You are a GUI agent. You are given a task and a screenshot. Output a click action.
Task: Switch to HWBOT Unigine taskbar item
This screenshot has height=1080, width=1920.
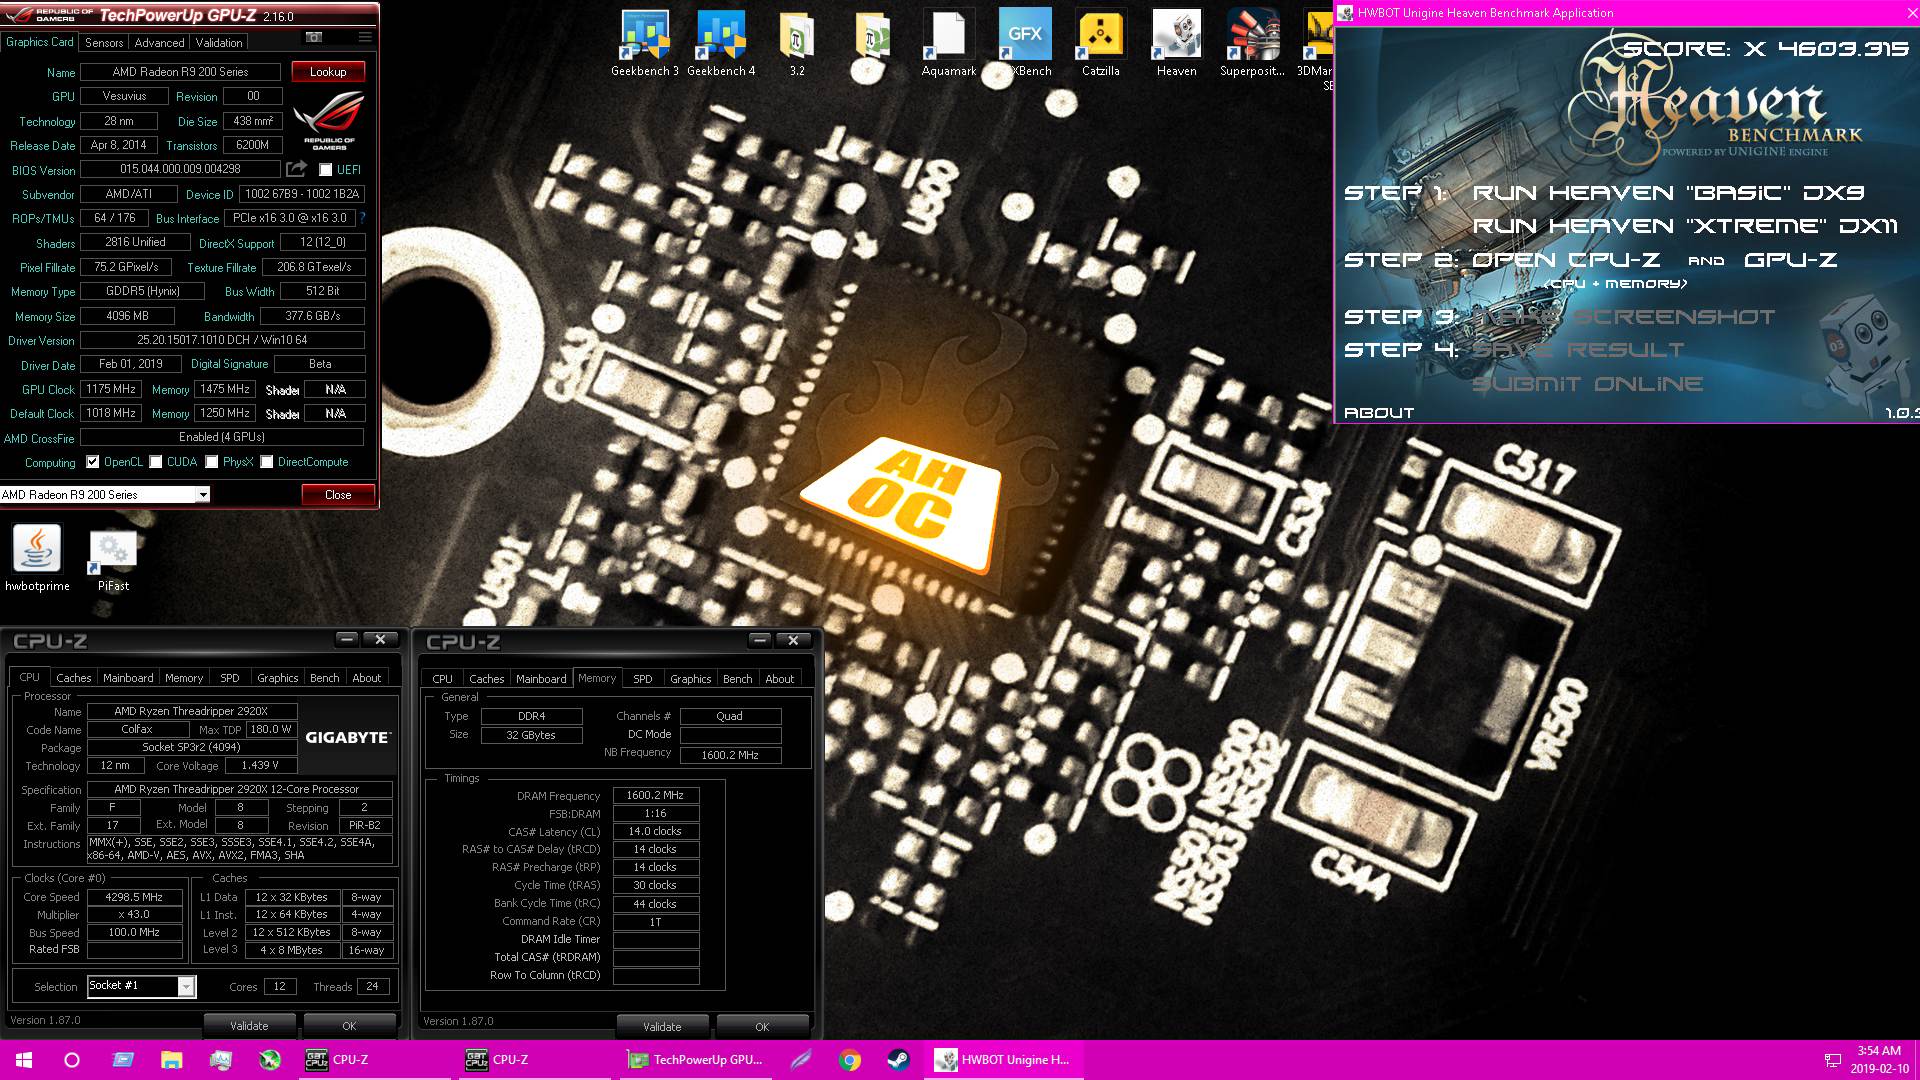pyautogui.click(x=1004, y=1060)
